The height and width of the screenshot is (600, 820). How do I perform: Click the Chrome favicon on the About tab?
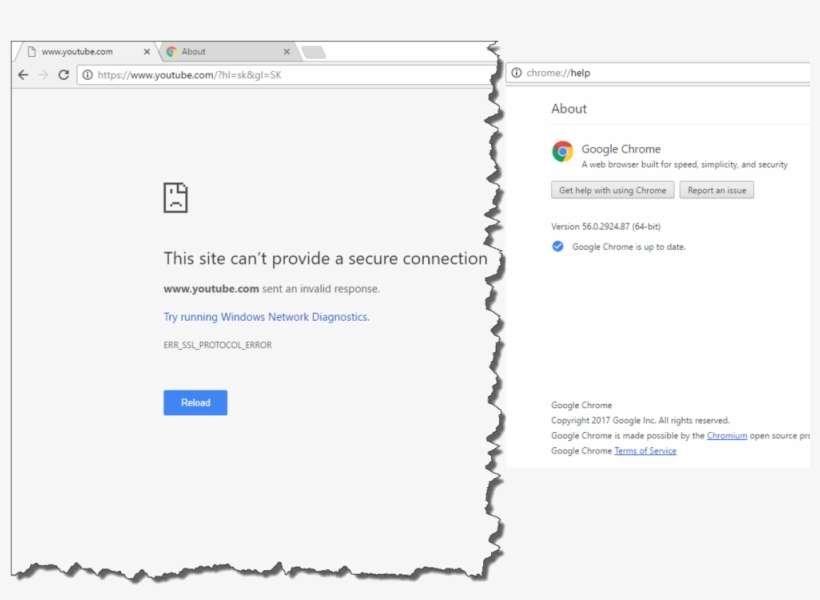coord(173,51)
